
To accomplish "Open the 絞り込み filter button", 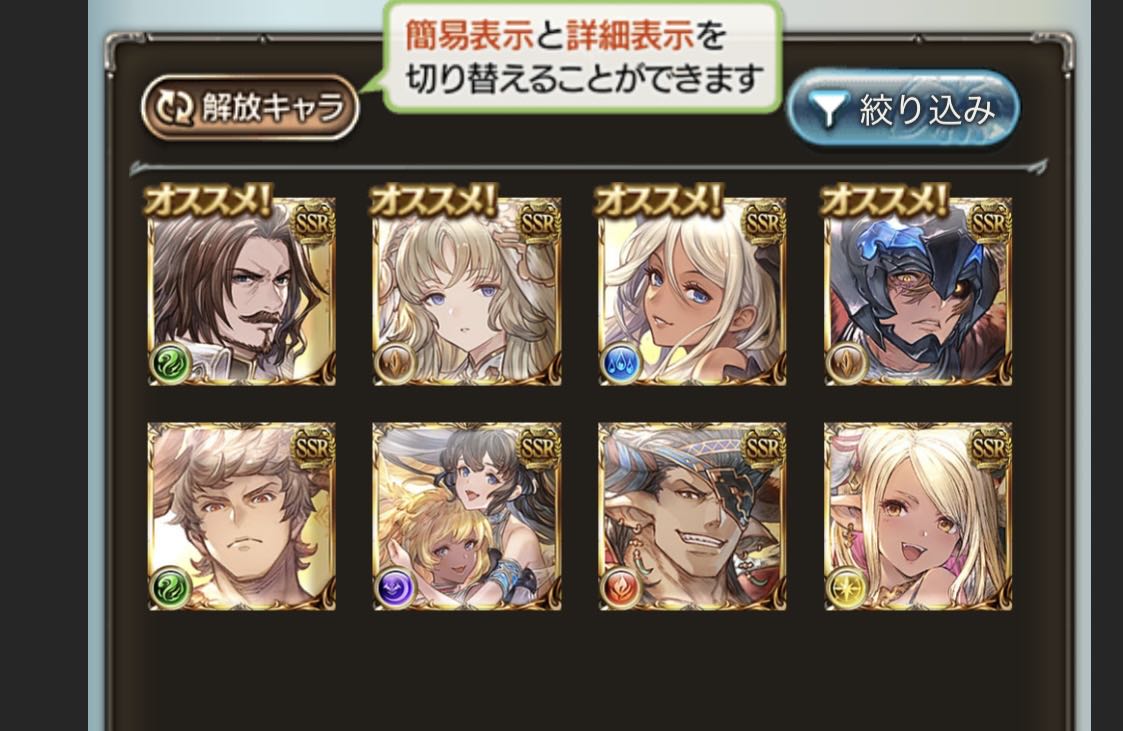I will coord(903,109).
